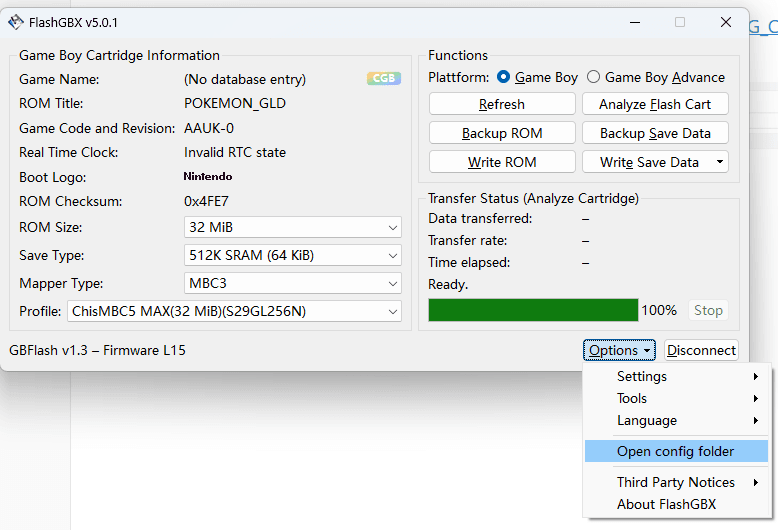
Task: Click the Analyze Flash Cart button
Action: click(x=655, y=104)
